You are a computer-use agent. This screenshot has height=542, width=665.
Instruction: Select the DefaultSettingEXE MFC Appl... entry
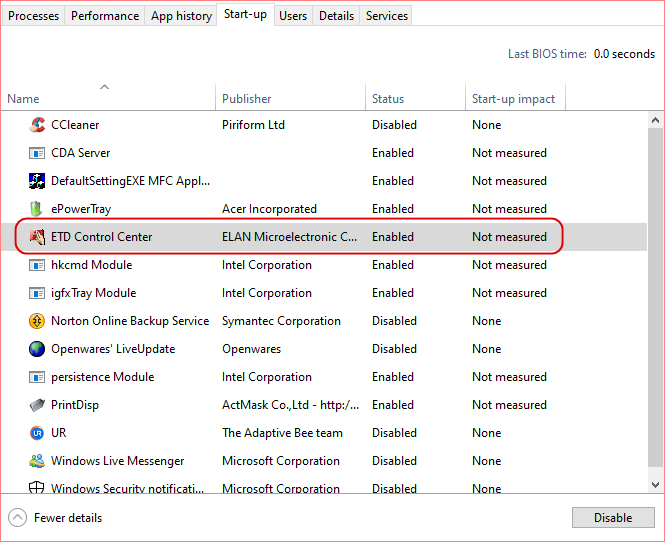tap(131, 181)
